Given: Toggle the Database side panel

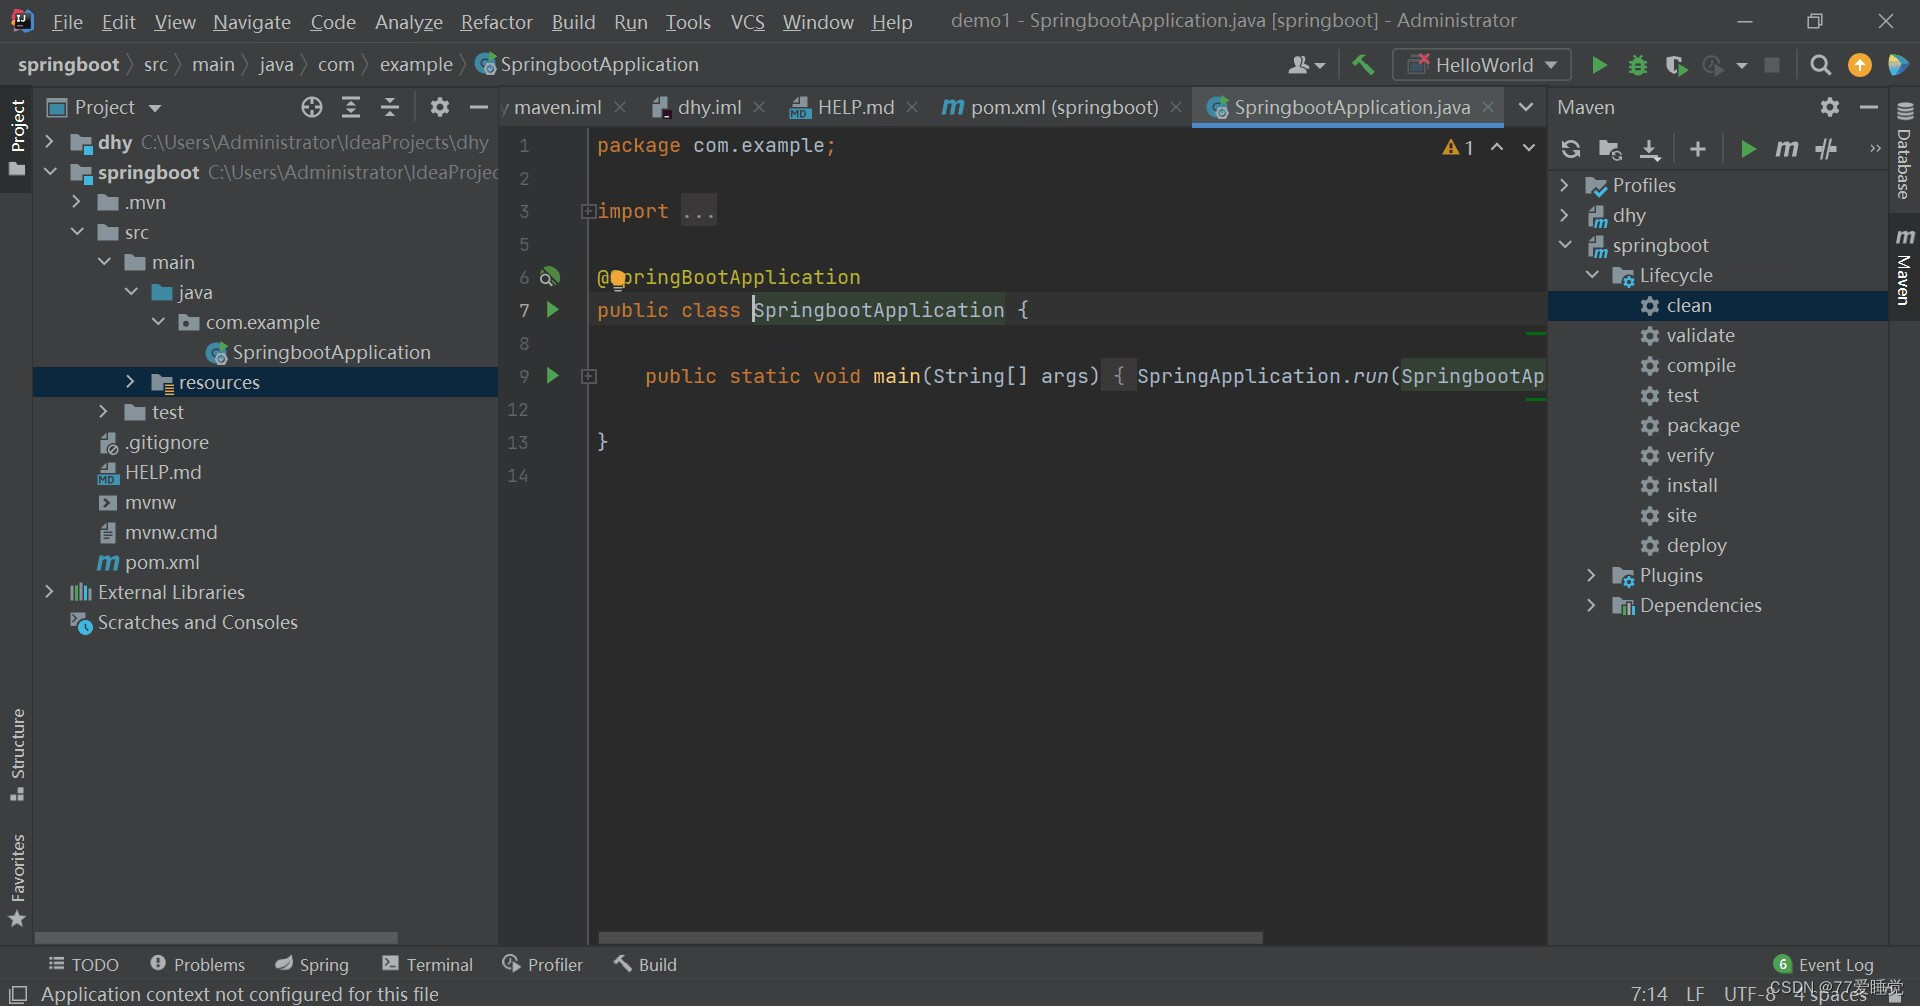Looking at the screenshot, I should coord(1904,151).
